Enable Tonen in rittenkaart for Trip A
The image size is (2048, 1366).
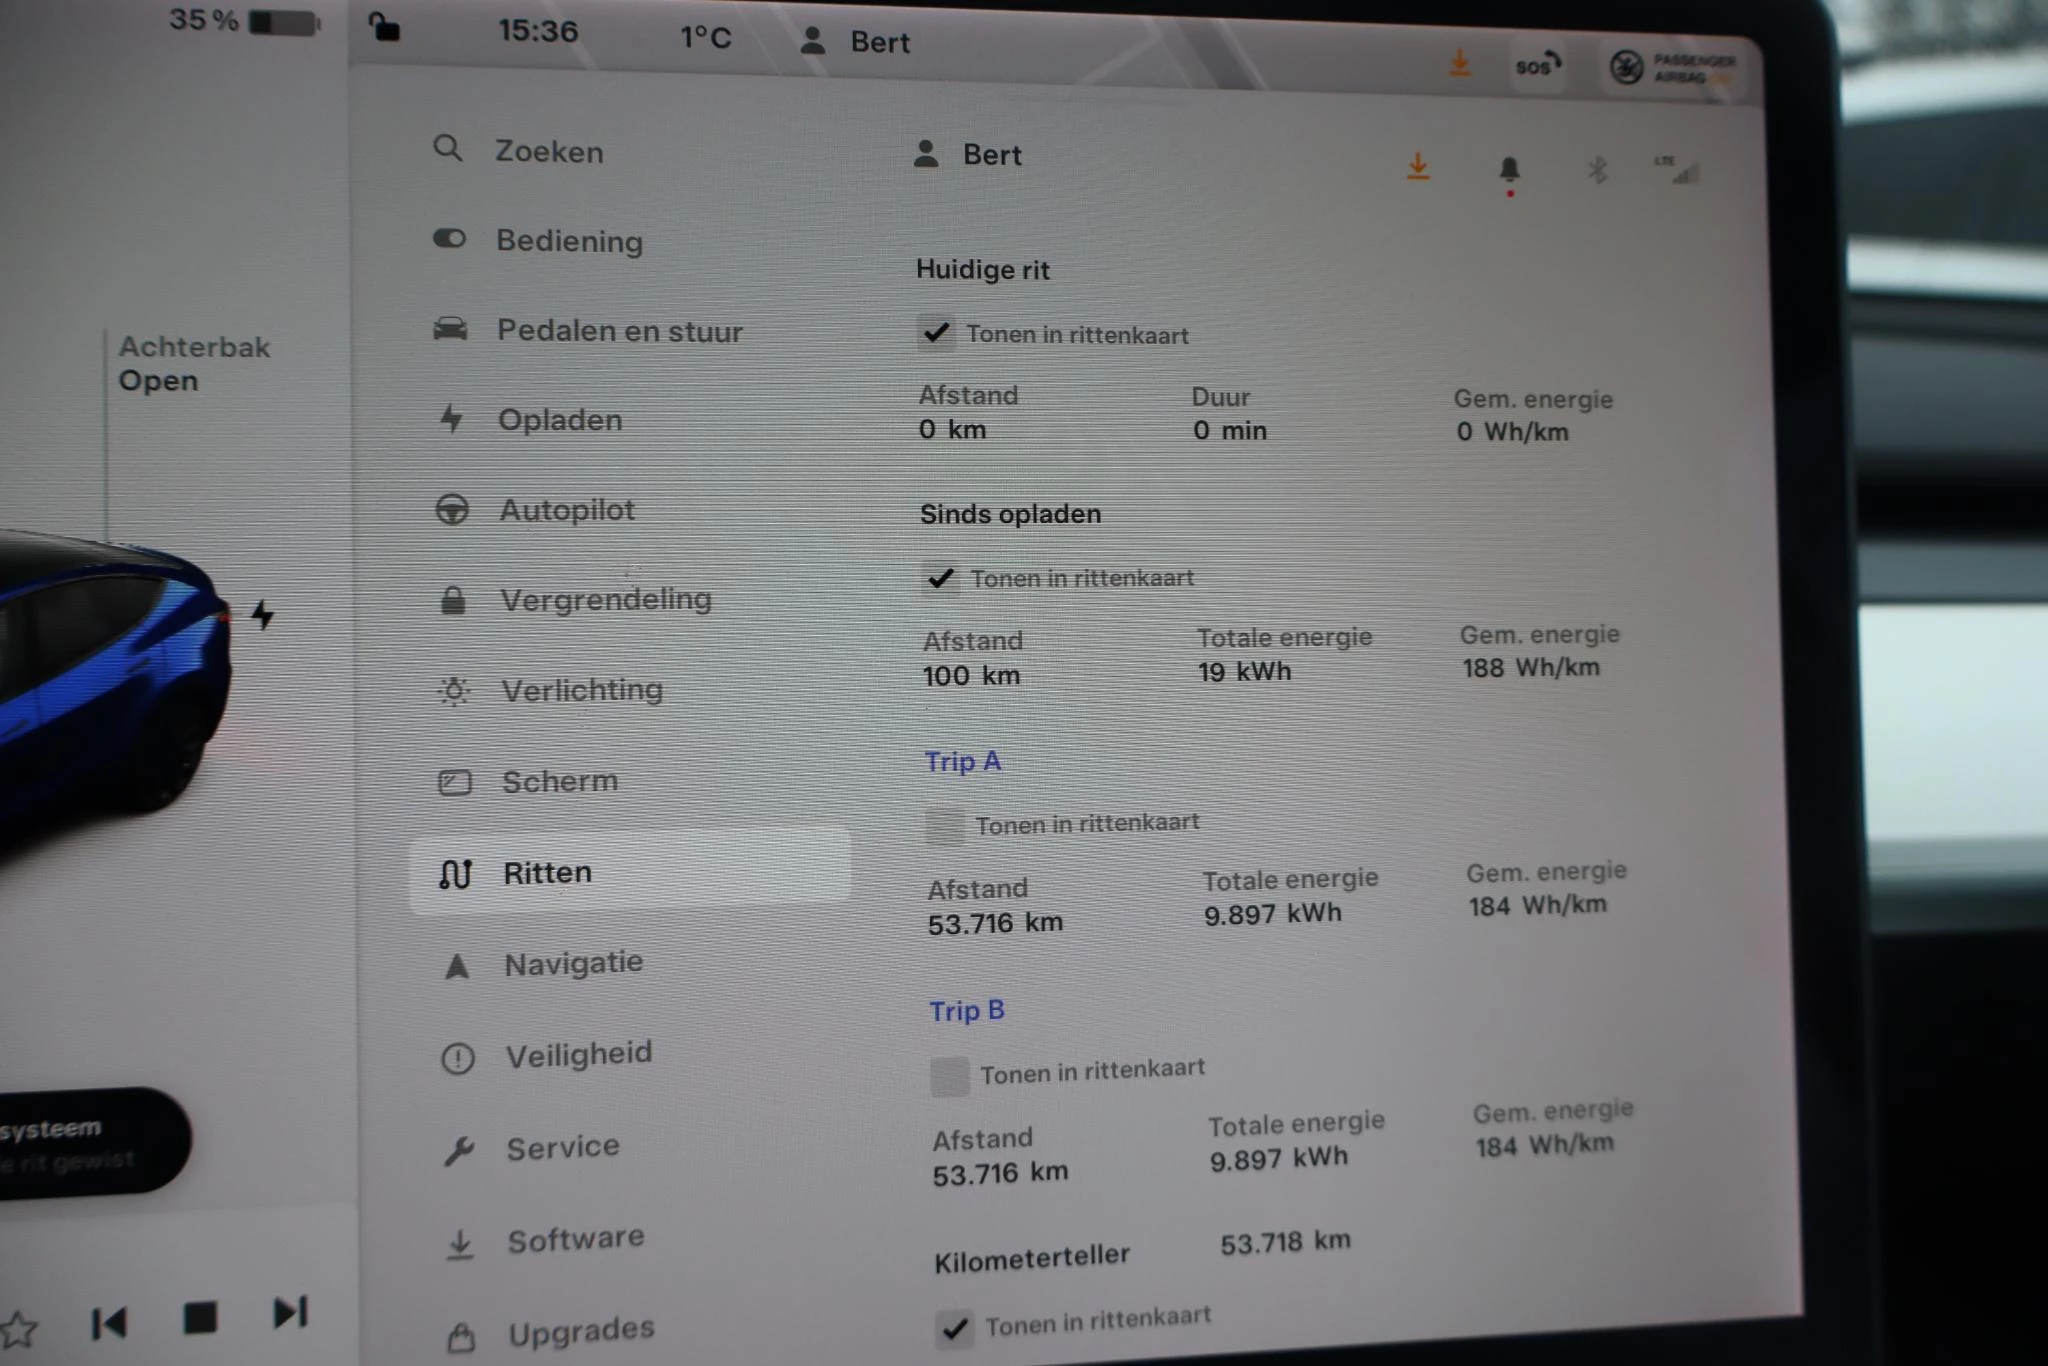pos(944,826)
